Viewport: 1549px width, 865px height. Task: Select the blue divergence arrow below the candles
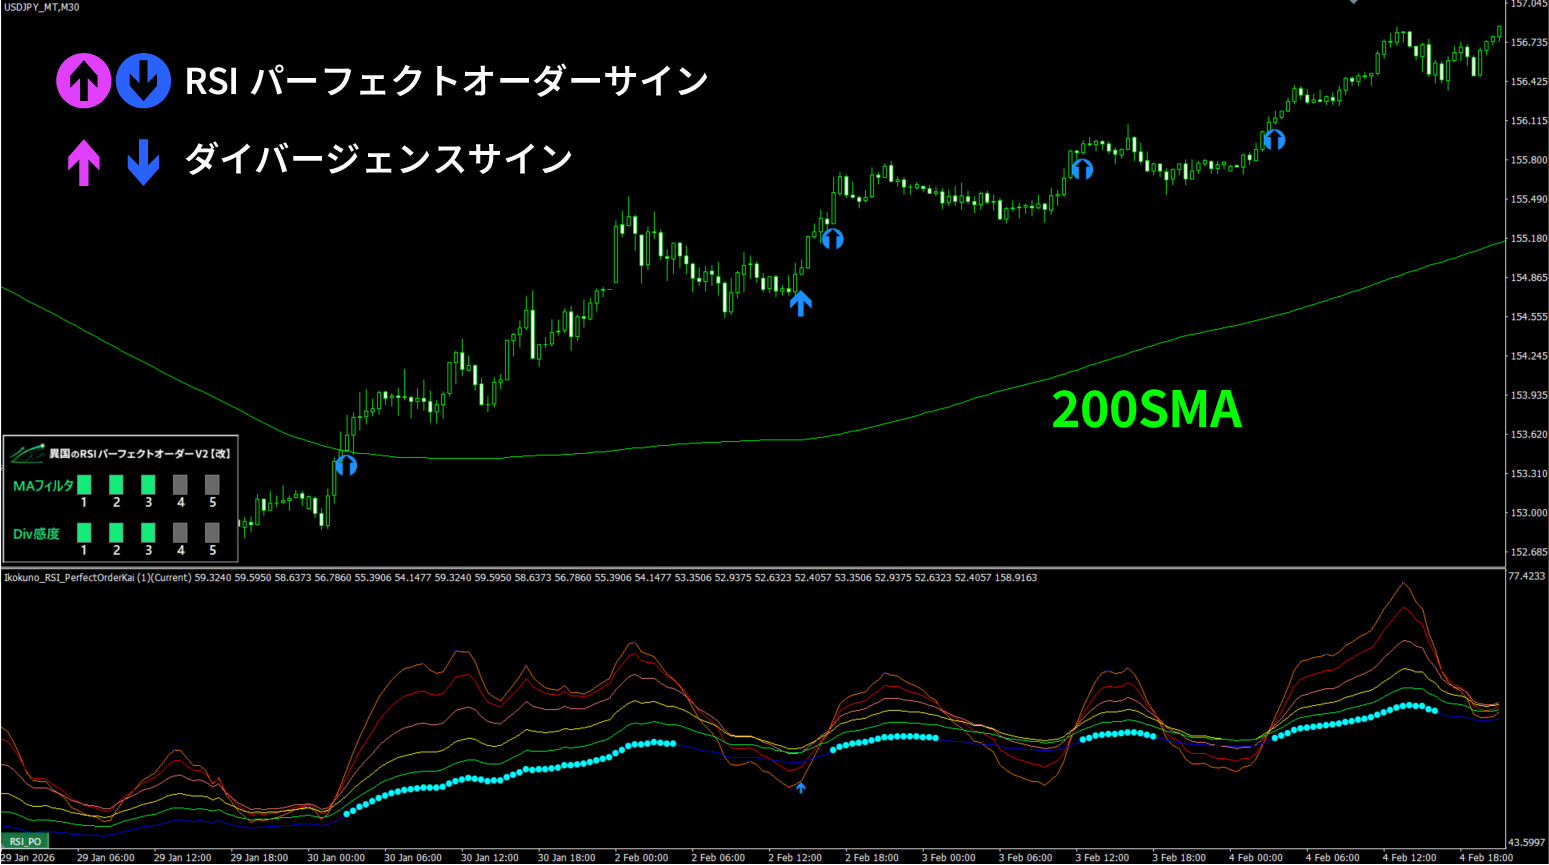click(800, 303)
